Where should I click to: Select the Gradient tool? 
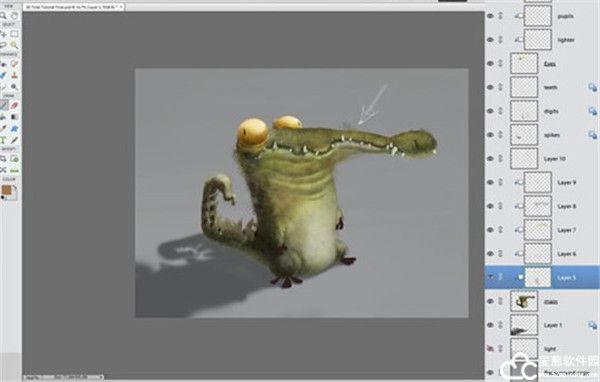point(15,117)
